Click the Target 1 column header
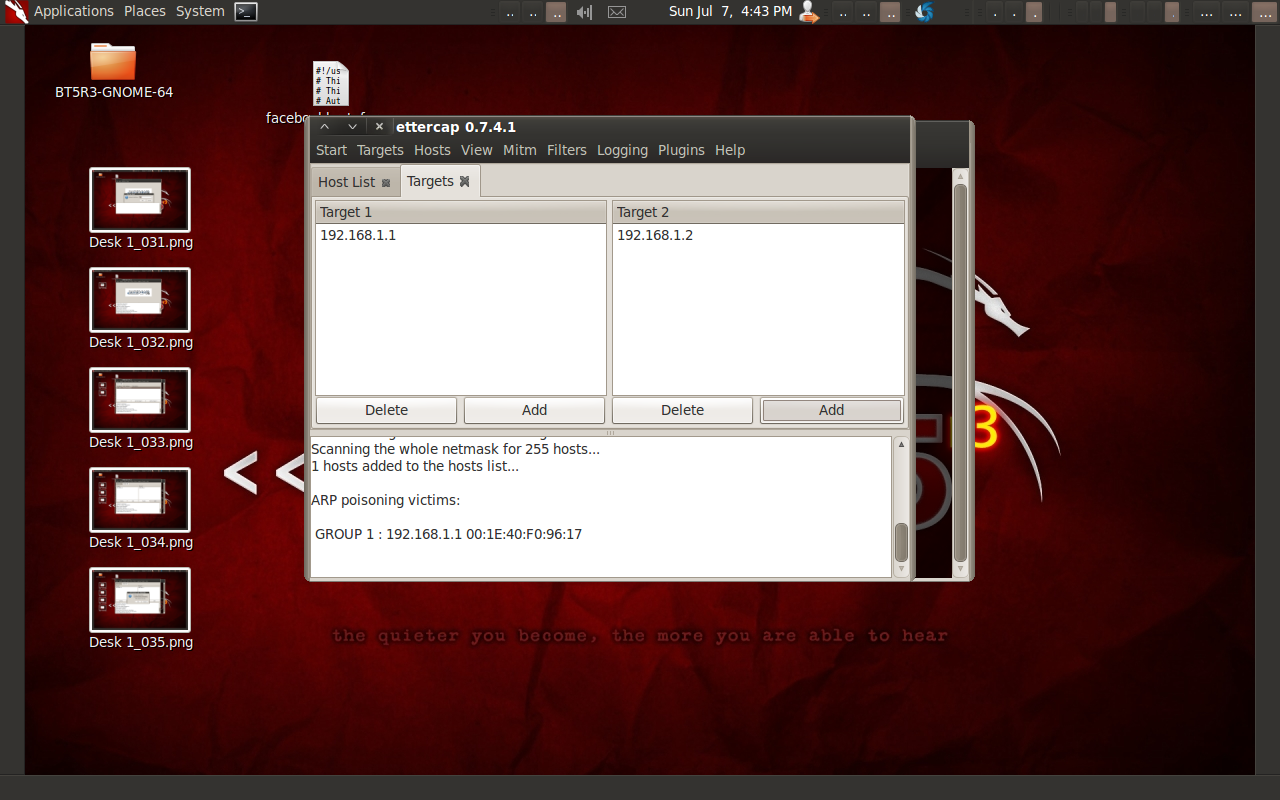Screen dimensions: 1280x800 click(461, 212)
